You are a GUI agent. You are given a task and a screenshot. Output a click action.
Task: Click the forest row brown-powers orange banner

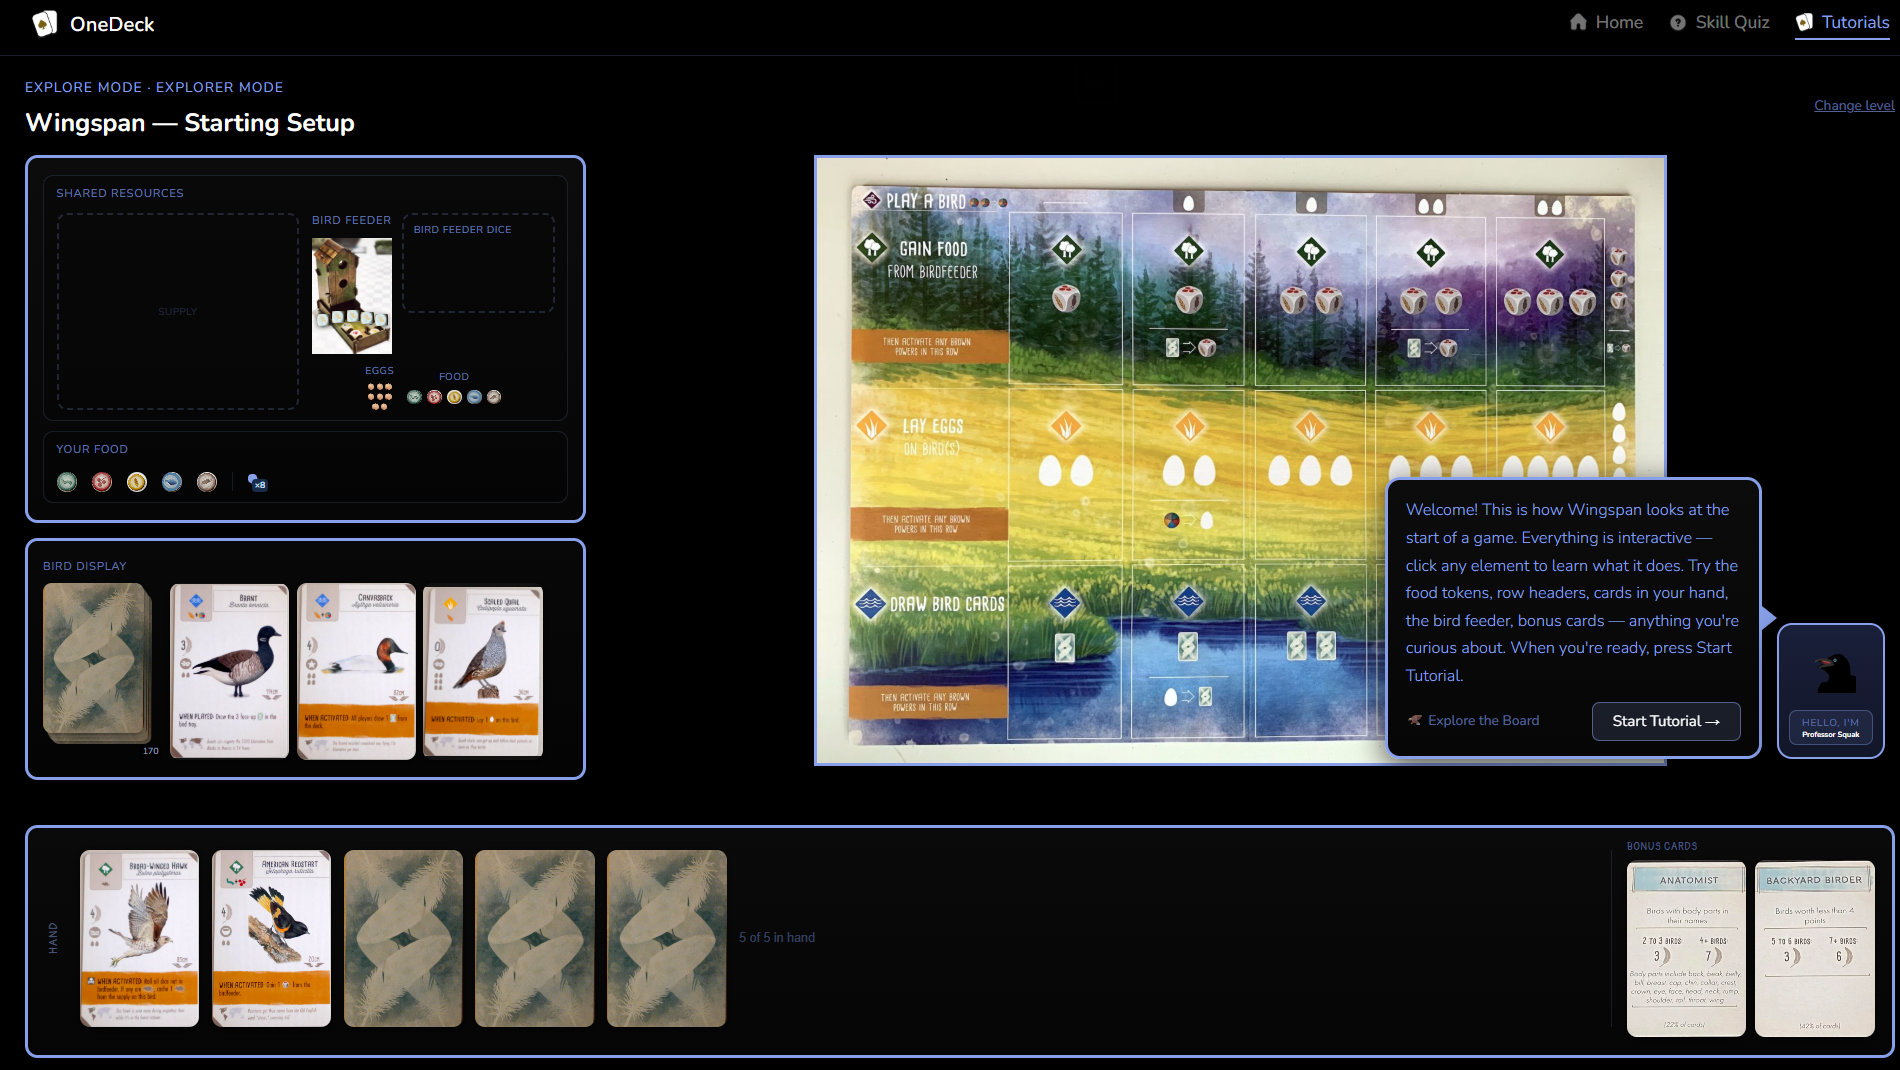(x=930, y=347)
